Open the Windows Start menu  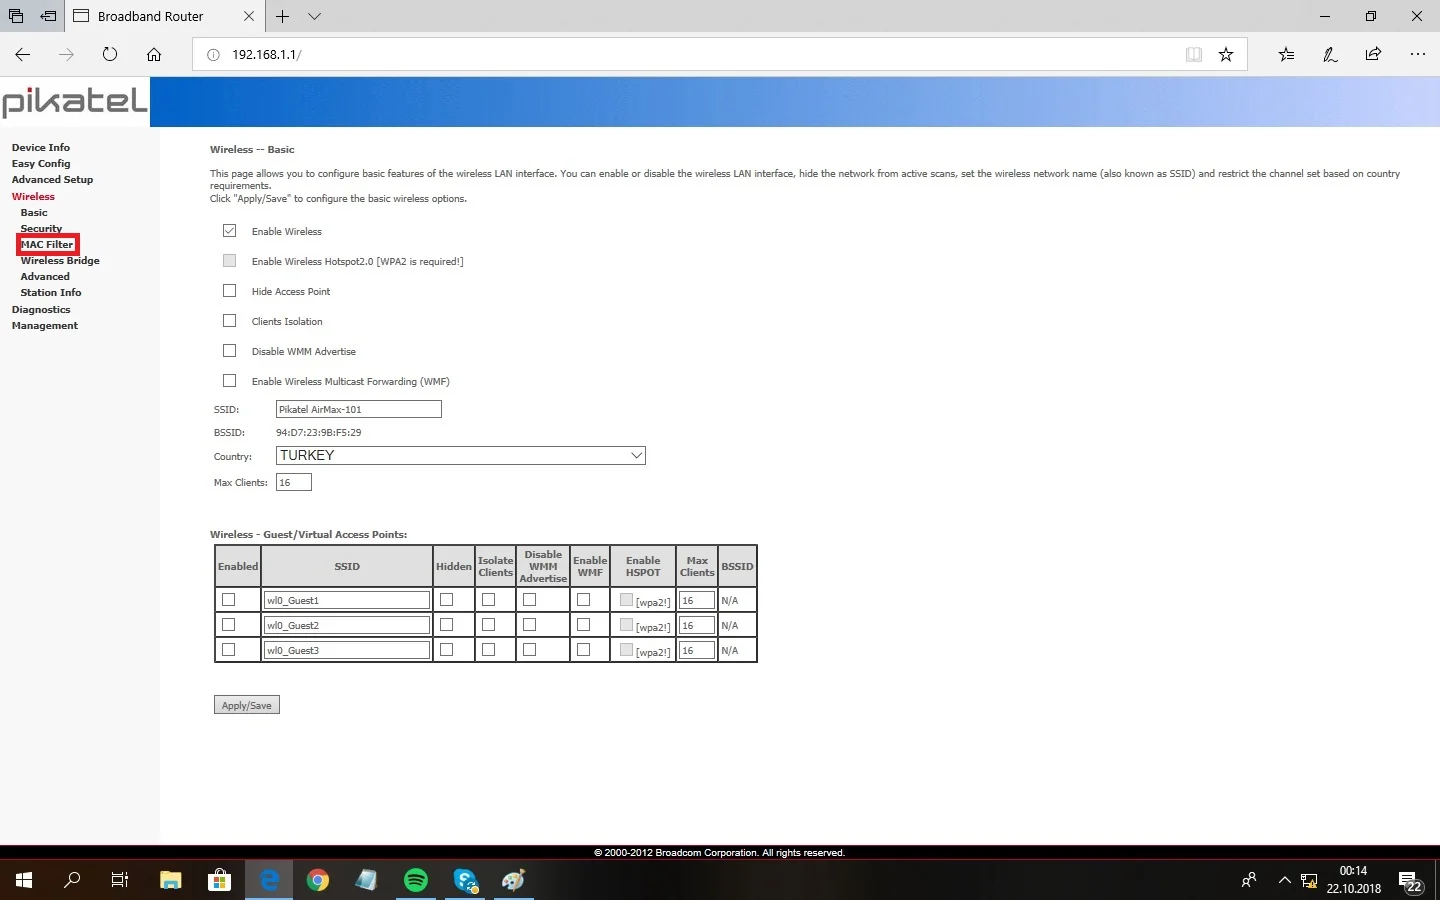tap(24, 880)
